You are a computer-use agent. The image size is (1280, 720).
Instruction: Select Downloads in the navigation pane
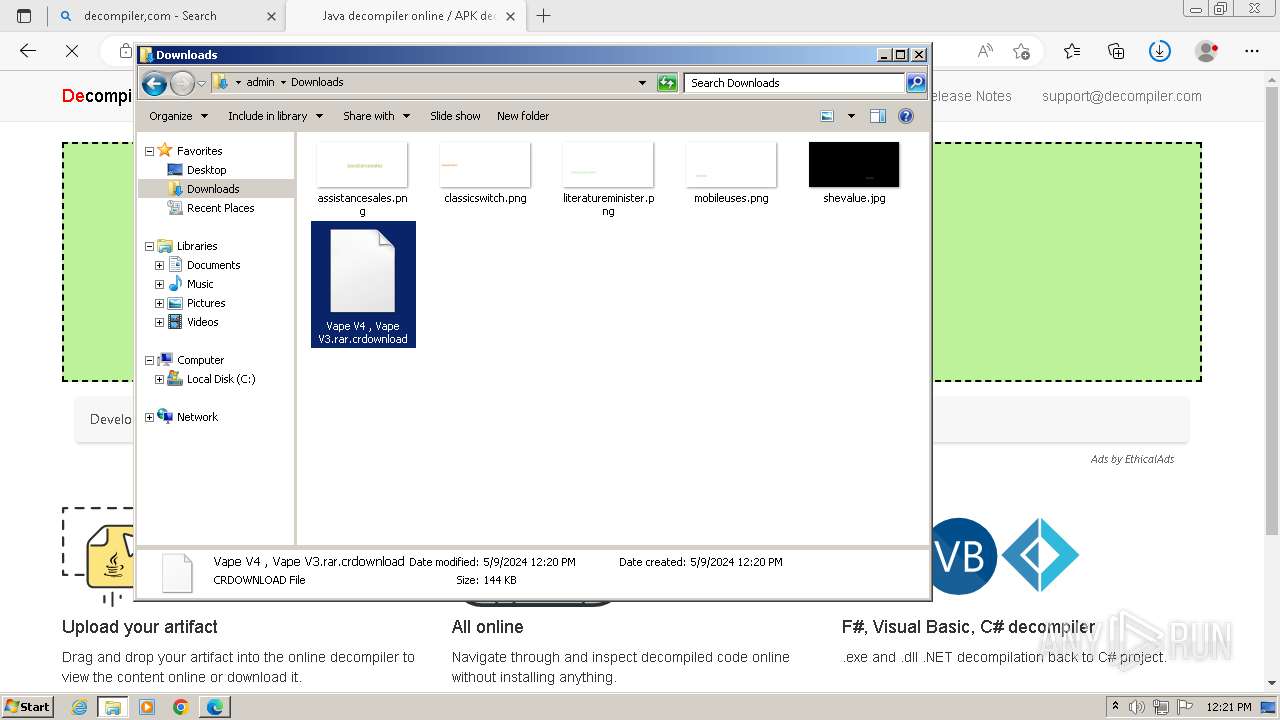pyautogui.click(x=213, y=189)
